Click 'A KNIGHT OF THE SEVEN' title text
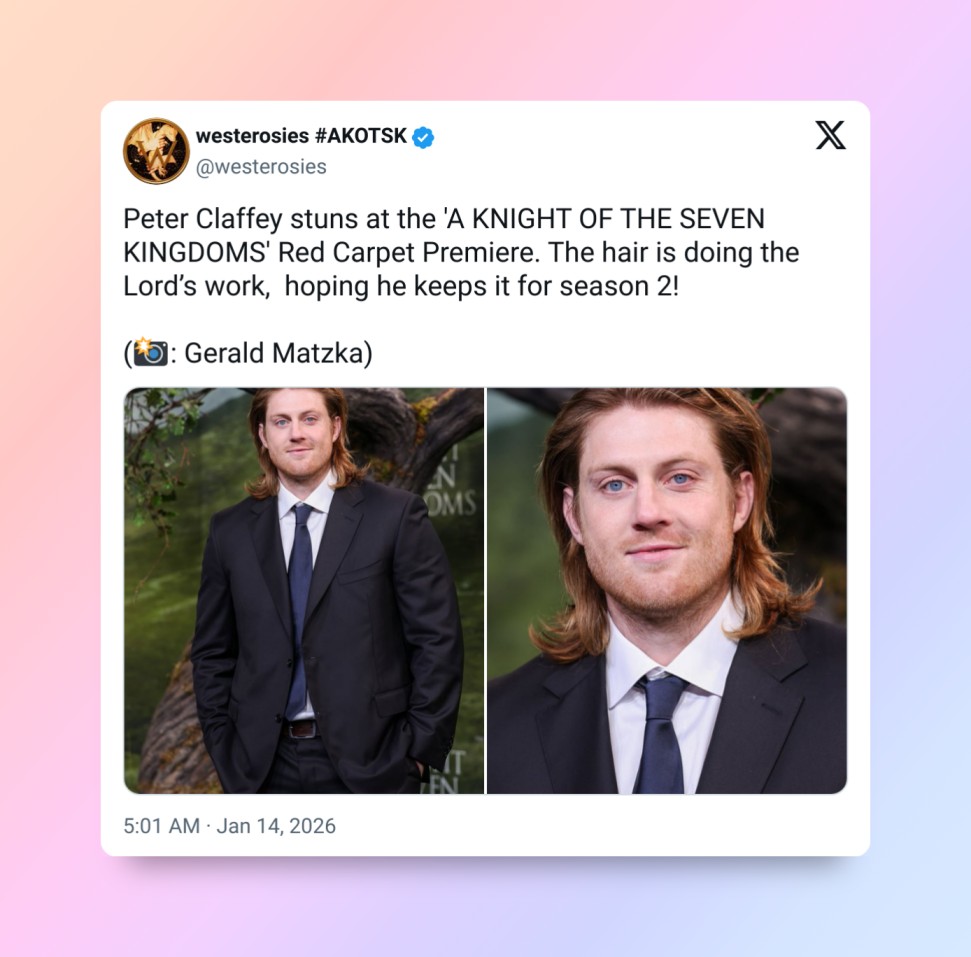 point(604,219)
